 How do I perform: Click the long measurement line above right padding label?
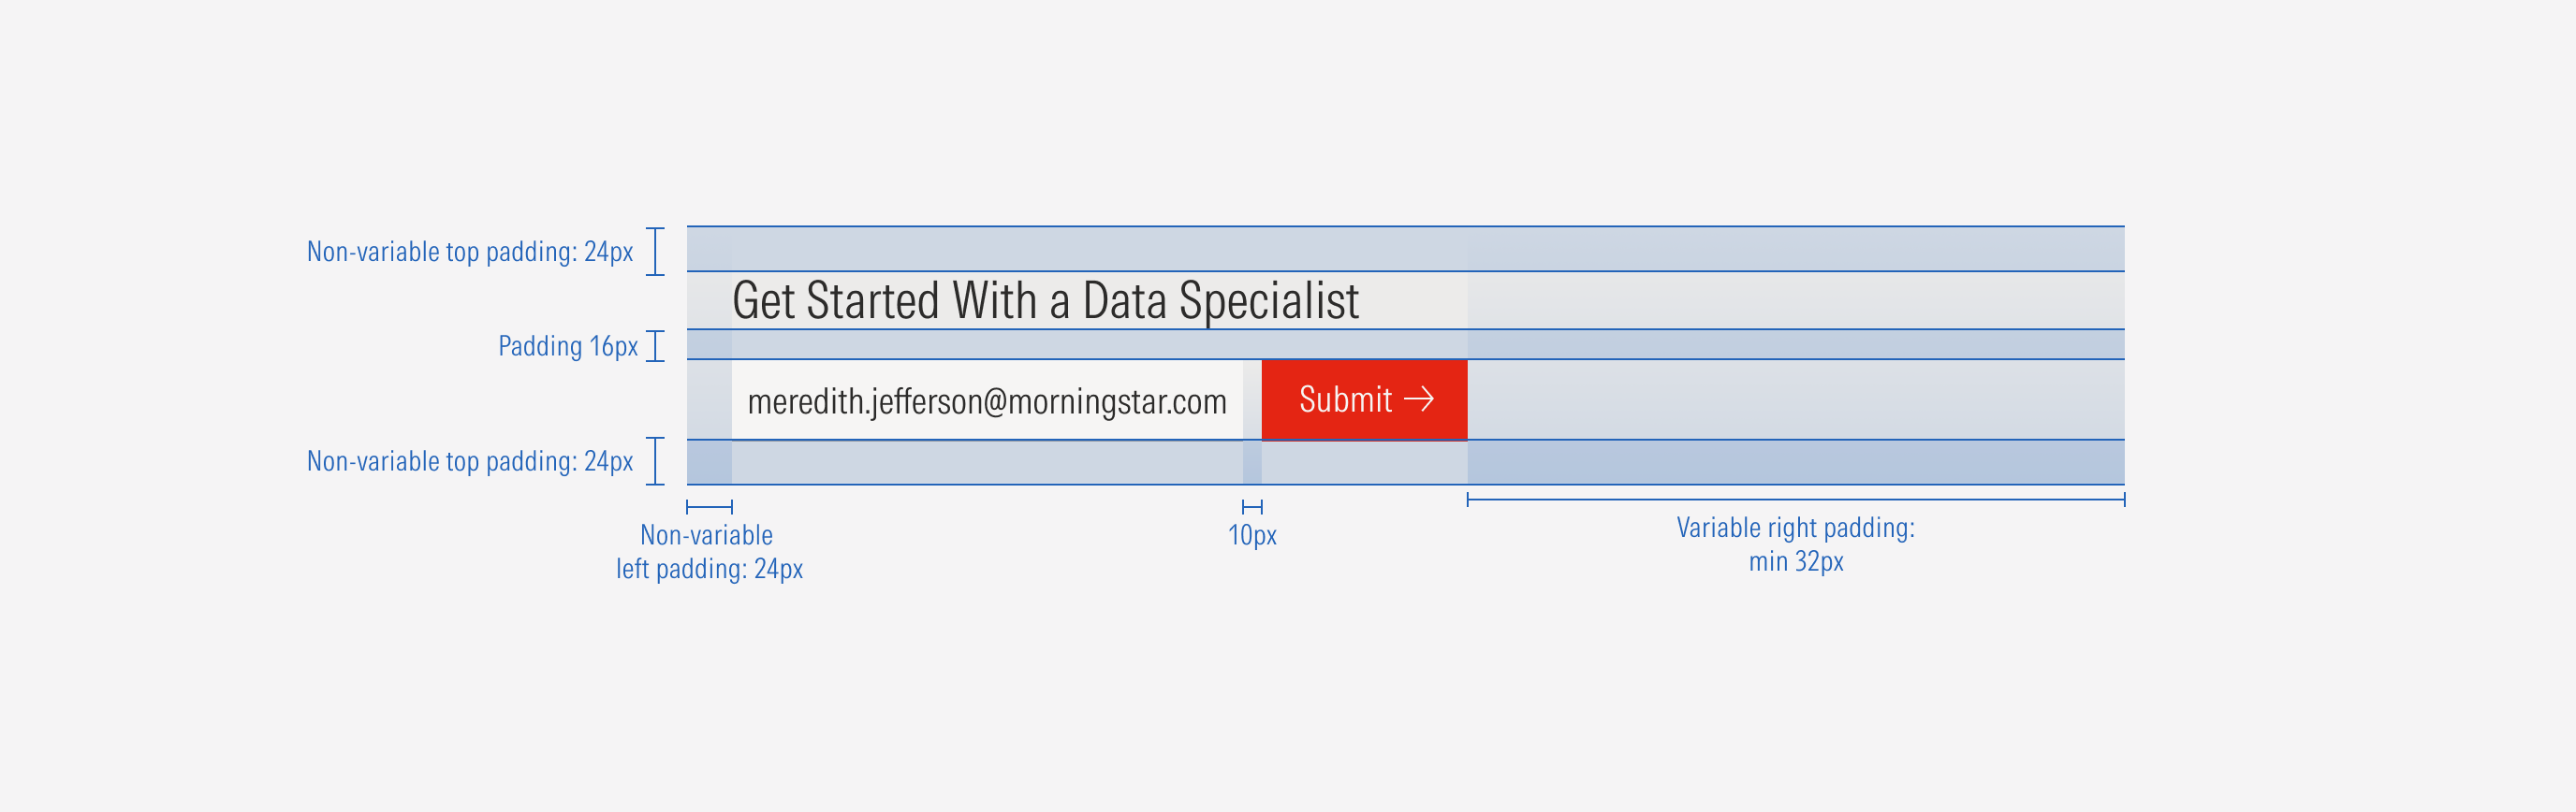coord(1795,499)
